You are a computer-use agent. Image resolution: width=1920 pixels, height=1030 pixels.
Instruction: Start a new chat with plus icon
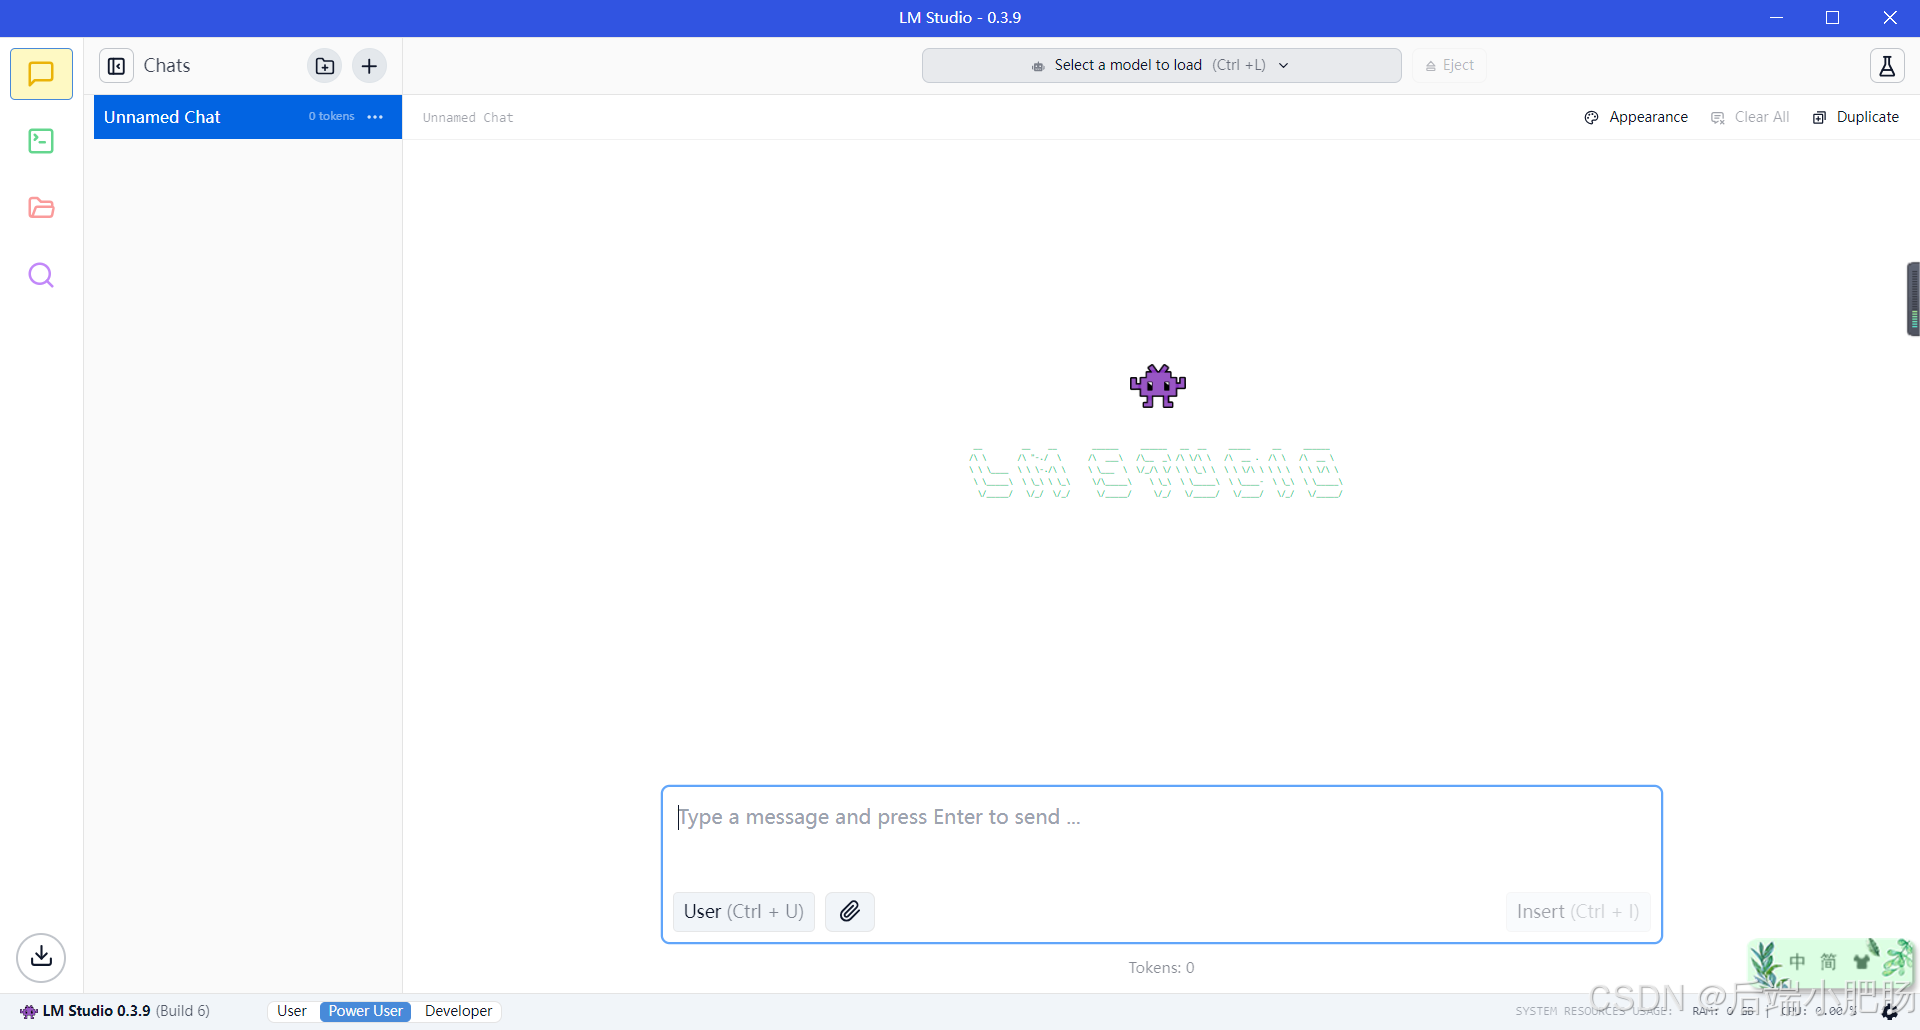point(369,66)
